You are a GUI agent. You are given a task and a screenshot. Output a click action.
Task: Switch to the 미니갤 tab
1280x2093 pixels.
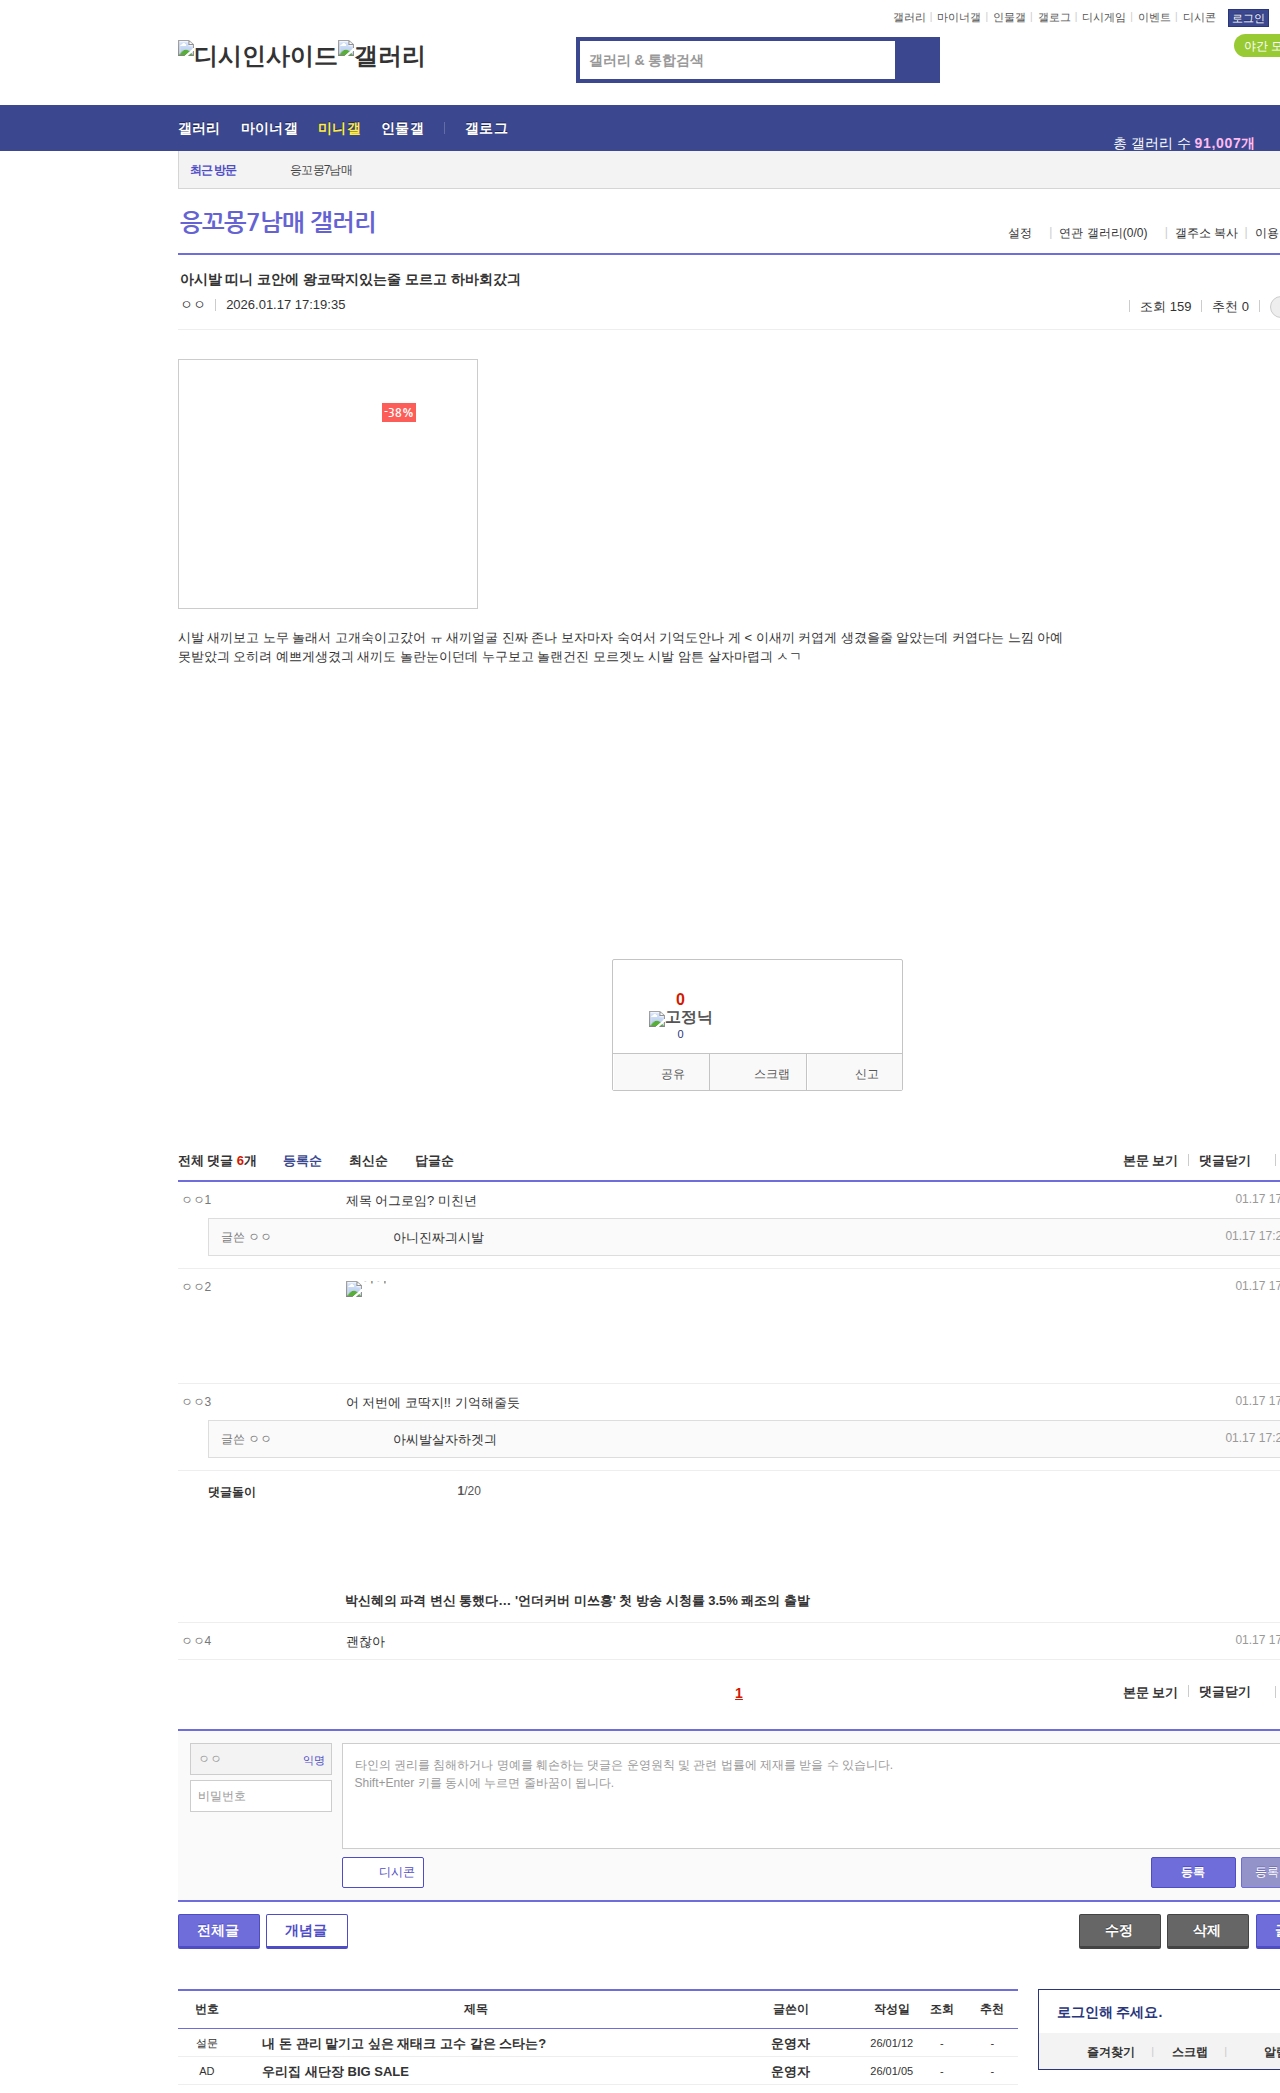(x=339, y=129)
